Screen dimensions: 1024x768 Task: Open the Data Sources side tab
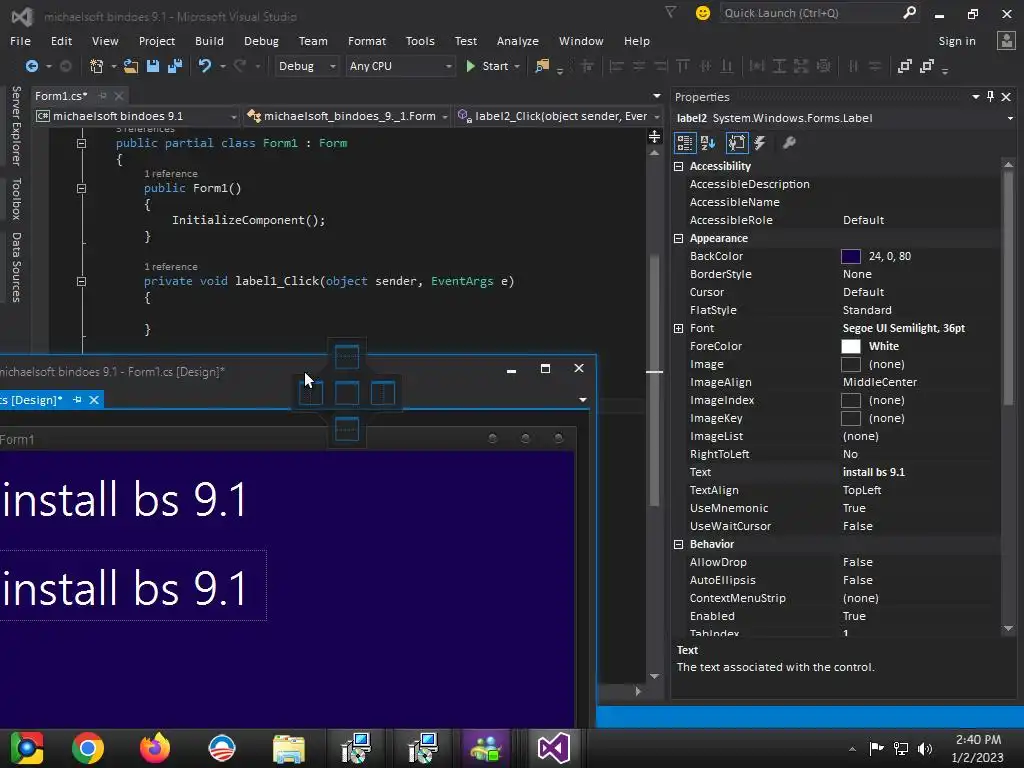click(16, 267)
